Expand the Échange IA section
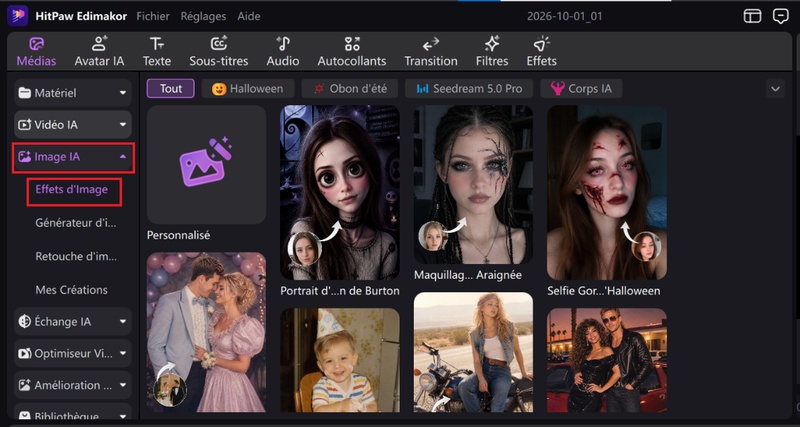 coord(73,321)
